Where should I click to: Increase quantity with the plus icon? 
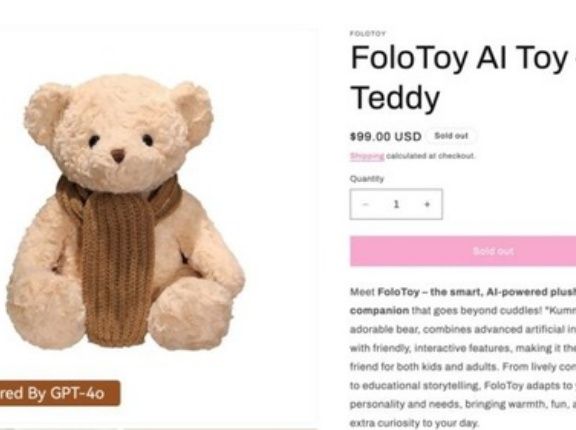point(427,204)
